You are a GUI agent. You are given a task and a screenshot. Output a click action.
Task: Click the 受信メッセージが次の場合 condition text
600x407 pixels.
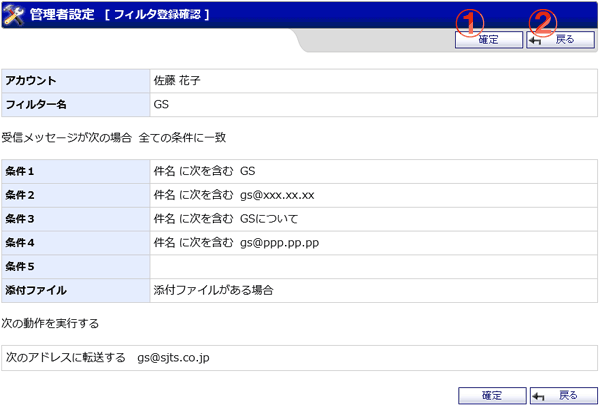pos(67,137)
